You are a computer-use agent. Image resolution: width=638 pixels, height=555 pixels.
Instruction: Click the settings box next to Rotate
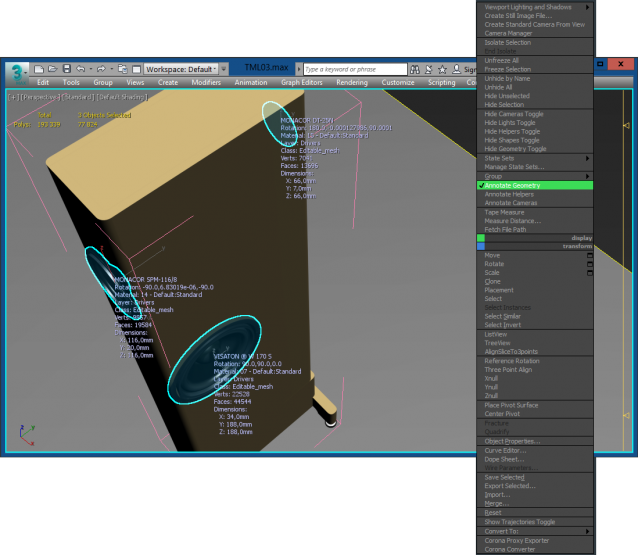click(x=590, y=264)
